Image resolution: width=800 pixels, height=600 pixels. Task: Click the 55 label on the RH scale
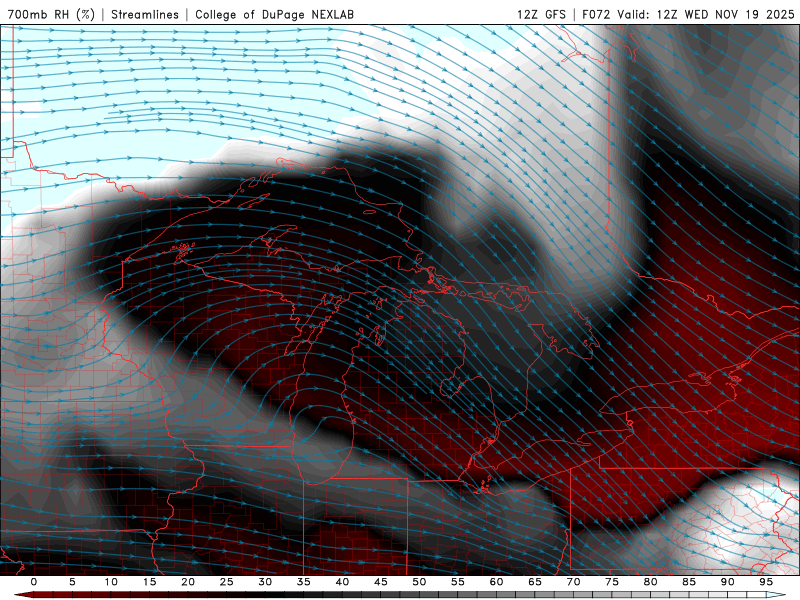(457, 582)
